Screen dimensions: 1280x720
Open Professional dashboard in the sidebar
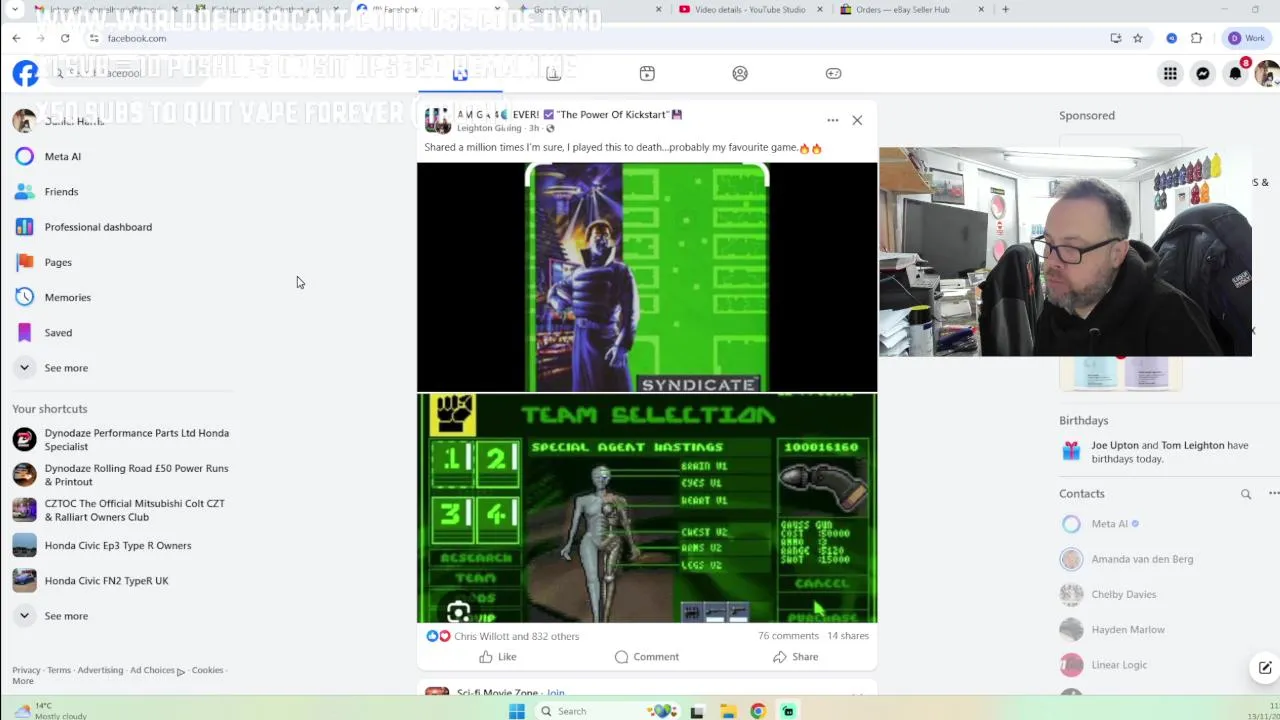pyautogui.click(x=98, y=227)
